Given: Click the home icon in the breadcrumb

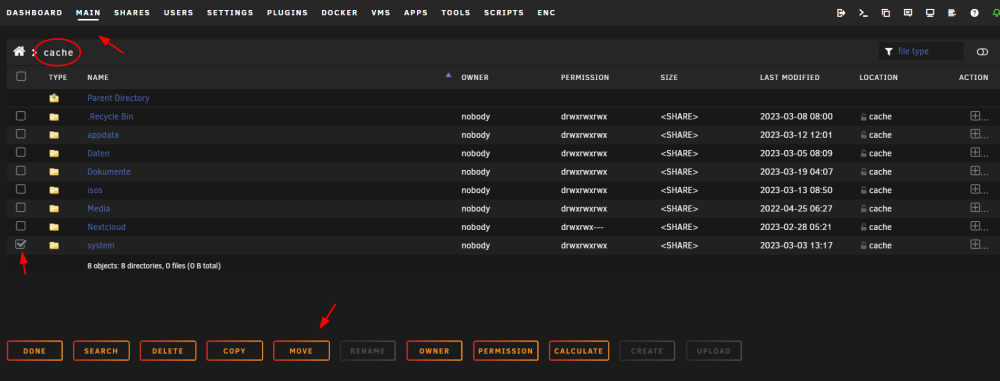Looking at the screenshot, I should (x=19, y=52).
